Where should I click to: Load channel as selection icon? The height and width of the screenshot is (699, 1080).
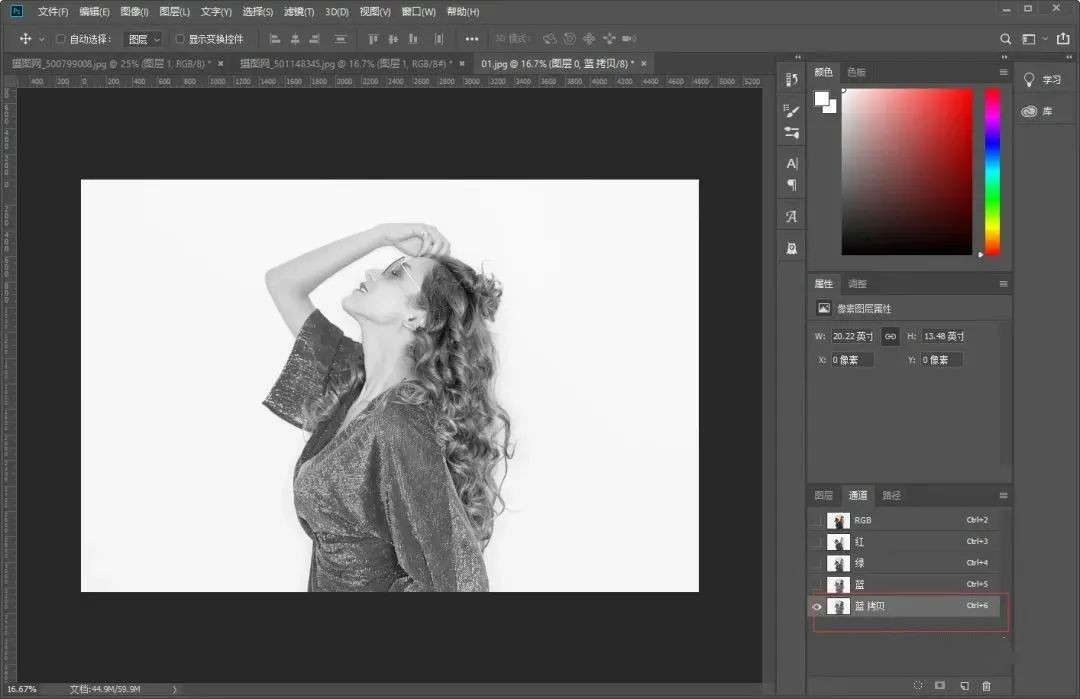(918, 685)
